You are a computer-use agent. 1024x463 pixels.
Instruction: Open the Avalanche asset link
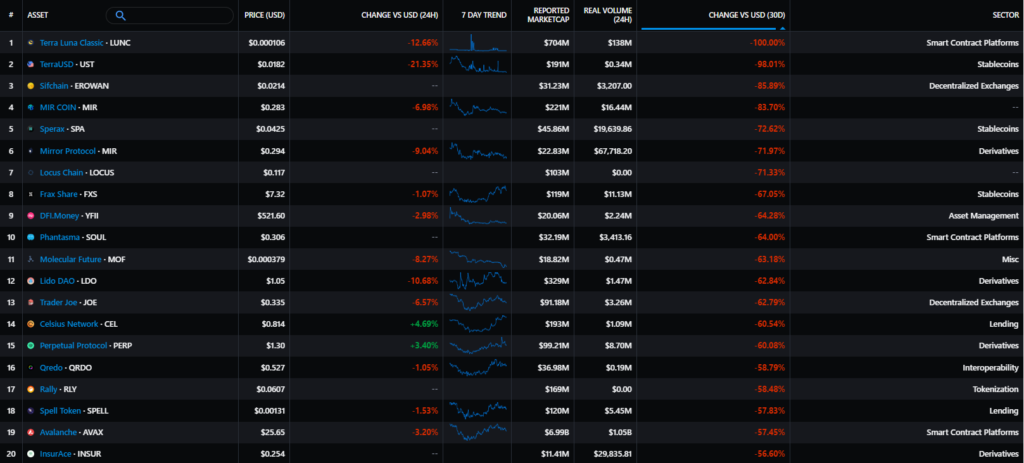click(57, 432)
